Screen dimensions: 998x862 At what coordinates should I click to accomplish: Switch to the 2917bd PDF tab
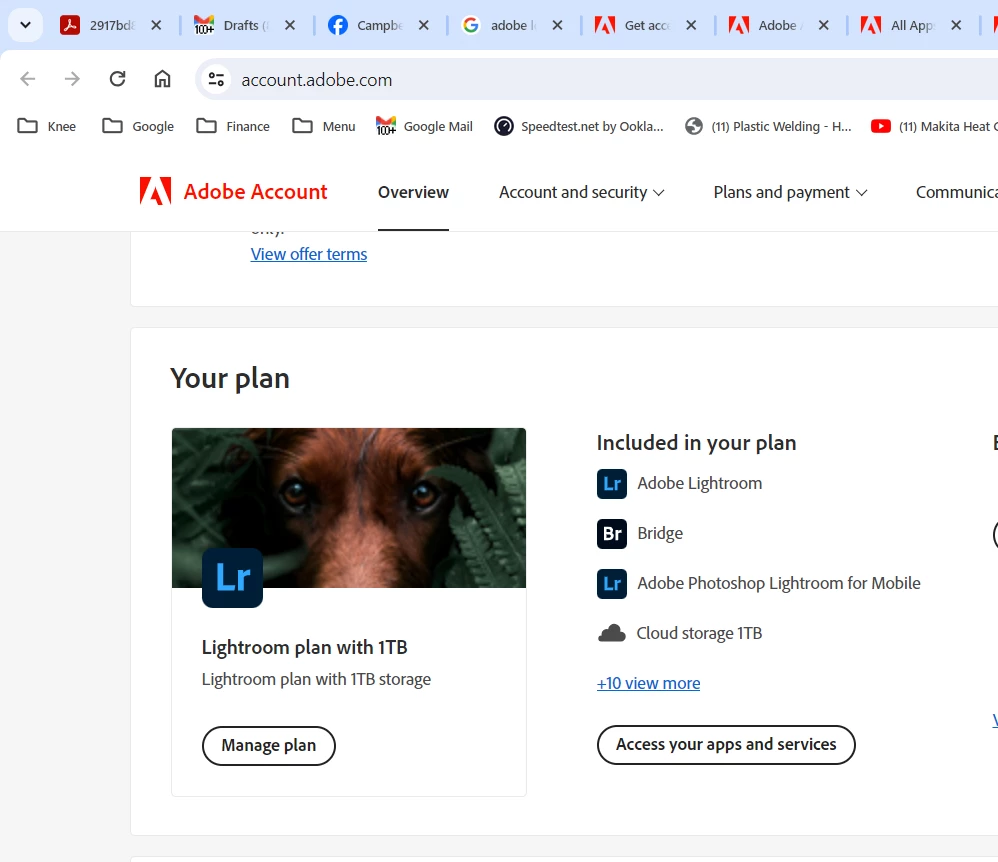98,25
